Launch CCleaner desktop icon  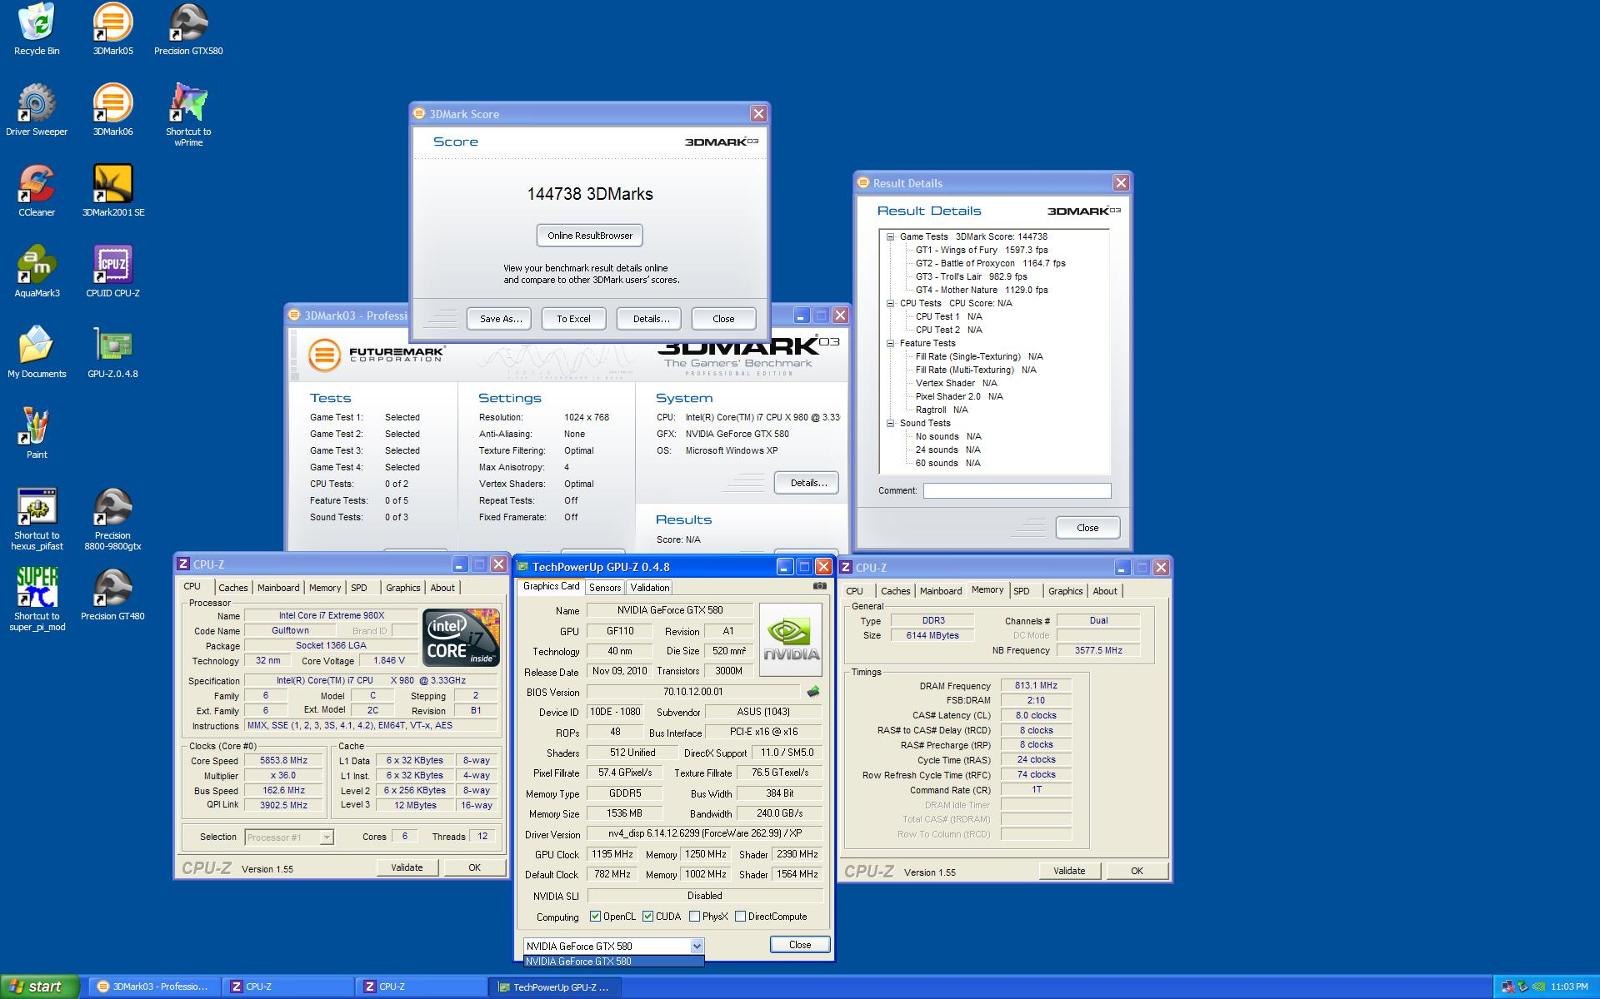coord(36,192)
